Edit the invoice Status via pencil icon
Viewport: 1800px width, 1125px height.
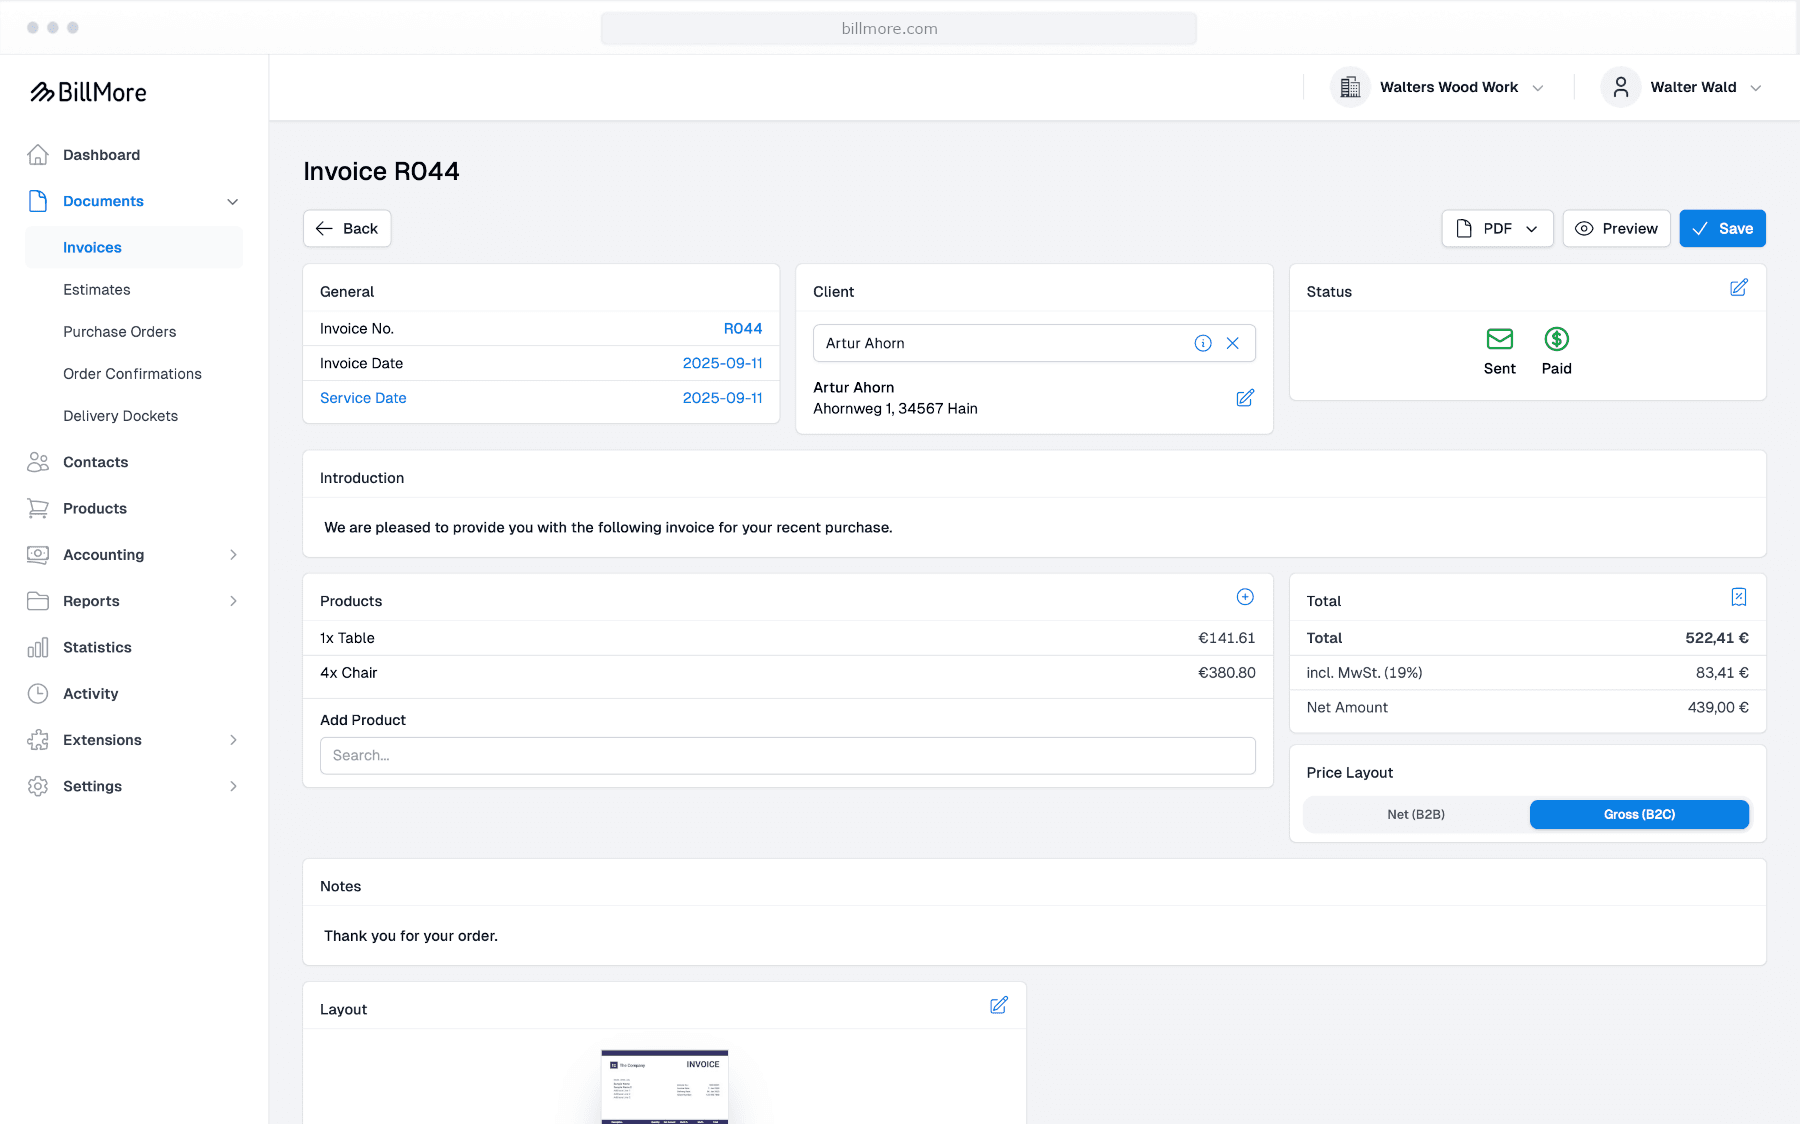1739,287
